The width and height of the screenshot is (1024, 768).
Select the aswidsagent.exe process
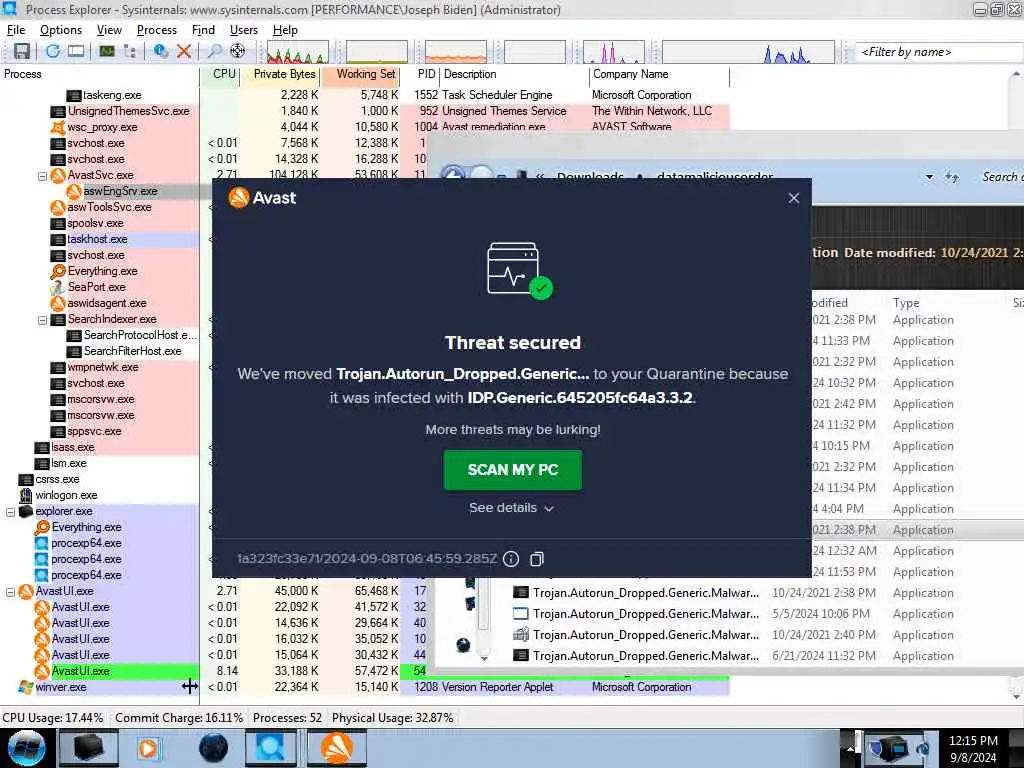(106, 303)
